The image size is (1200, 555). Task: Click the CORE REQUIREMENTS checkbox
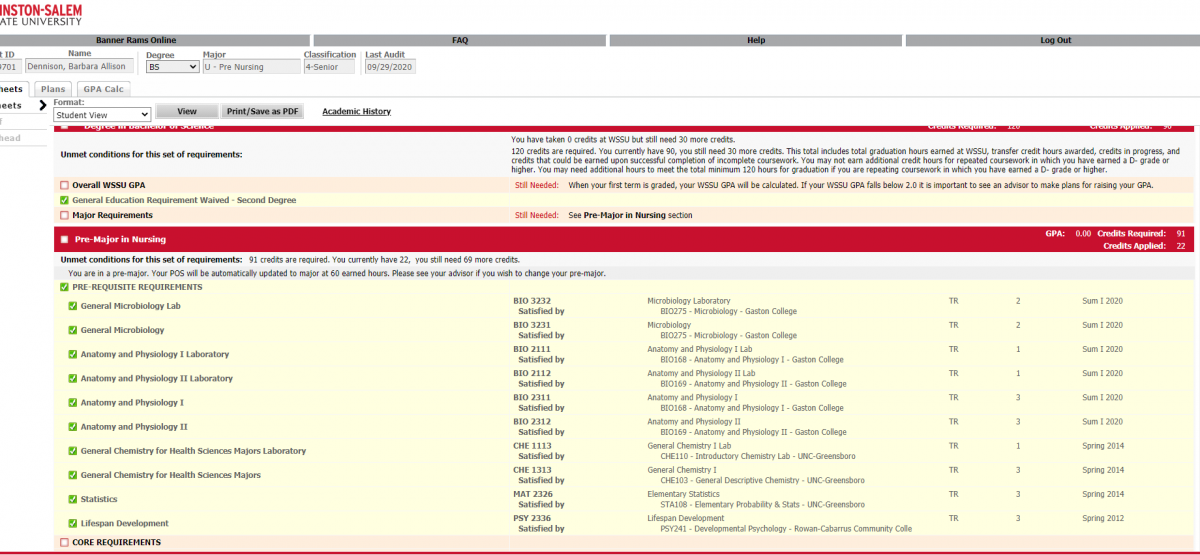[64, 542]
